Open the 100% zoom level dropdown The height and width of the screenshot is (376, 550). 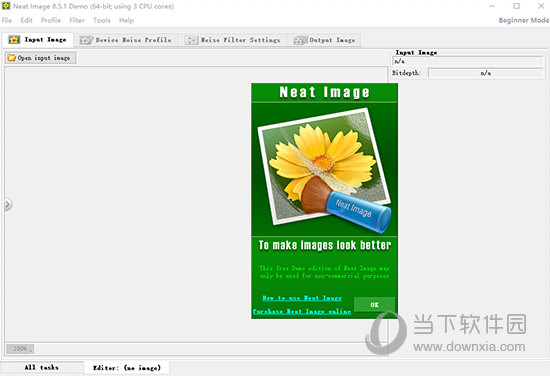(20, 349)
